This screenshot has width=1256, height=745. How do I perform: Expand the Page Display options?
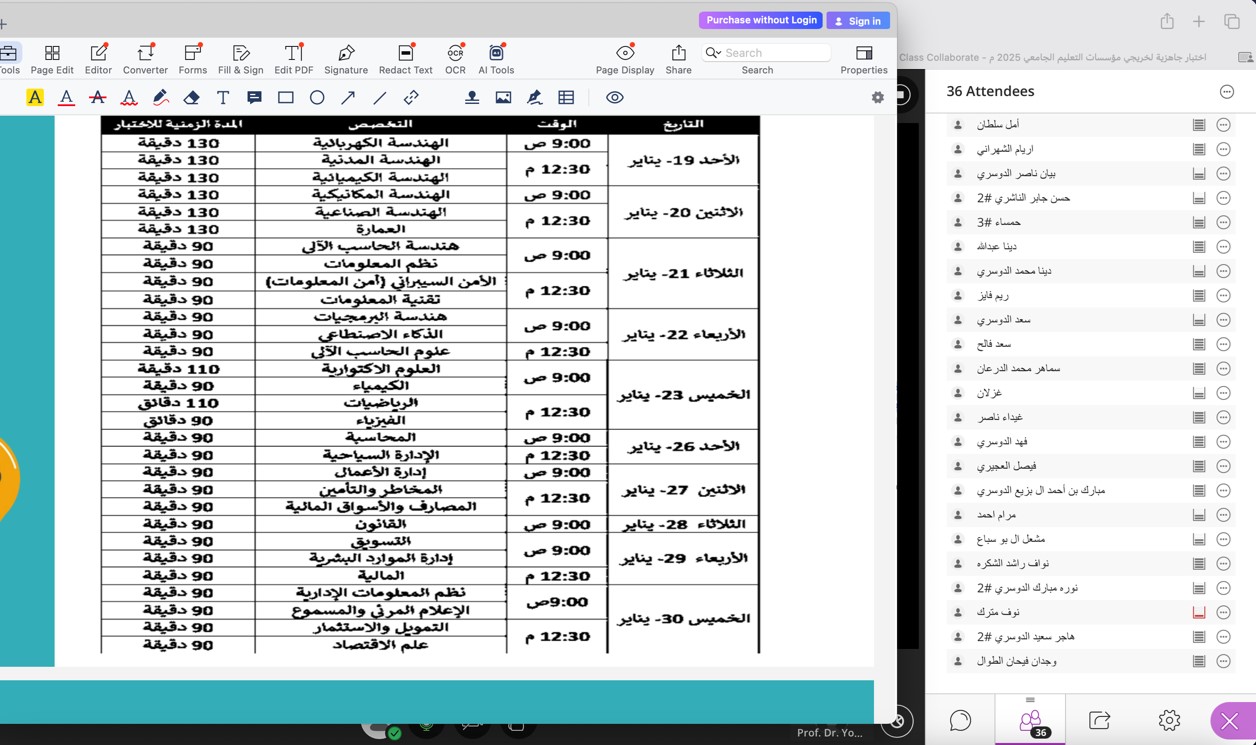coord(625,59)
